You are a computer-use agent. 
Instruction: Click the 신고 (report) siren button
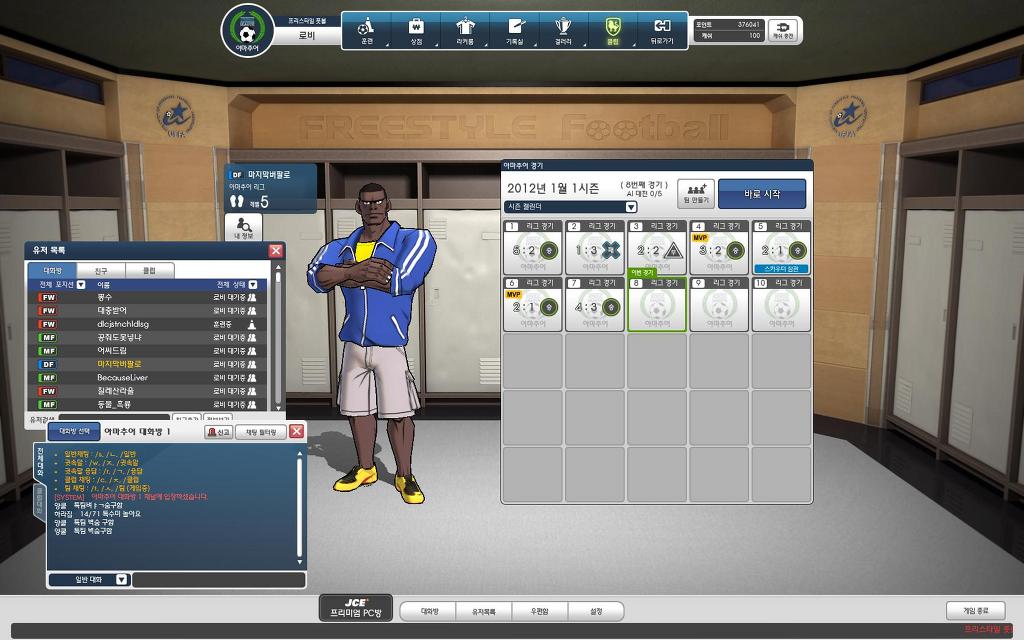click(x=218, y=432)
